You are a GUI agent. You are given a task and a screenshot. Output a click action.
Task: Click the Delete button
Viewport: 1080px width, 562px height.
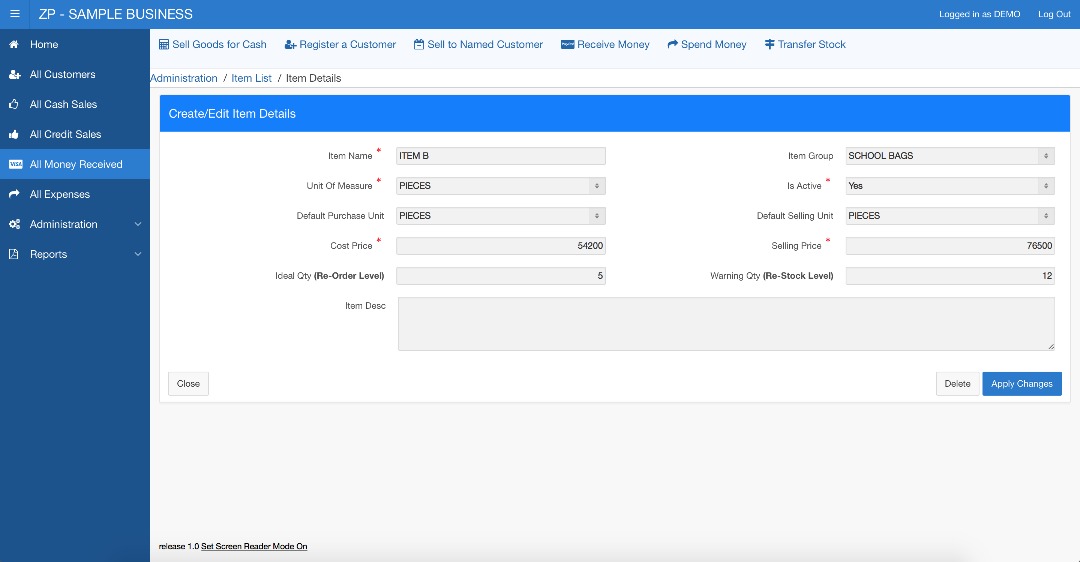click(x=957, y=384)
